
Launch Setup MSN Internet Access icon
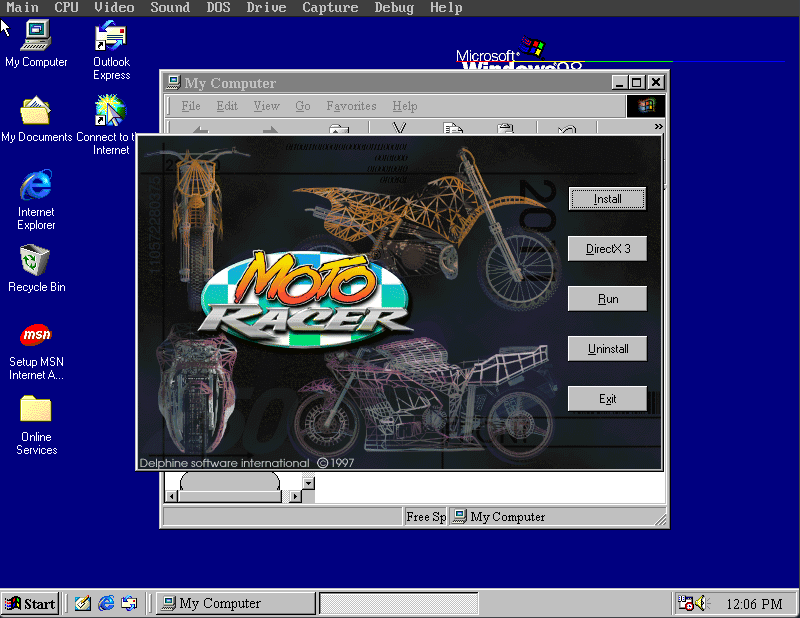[x=36, y=352]
